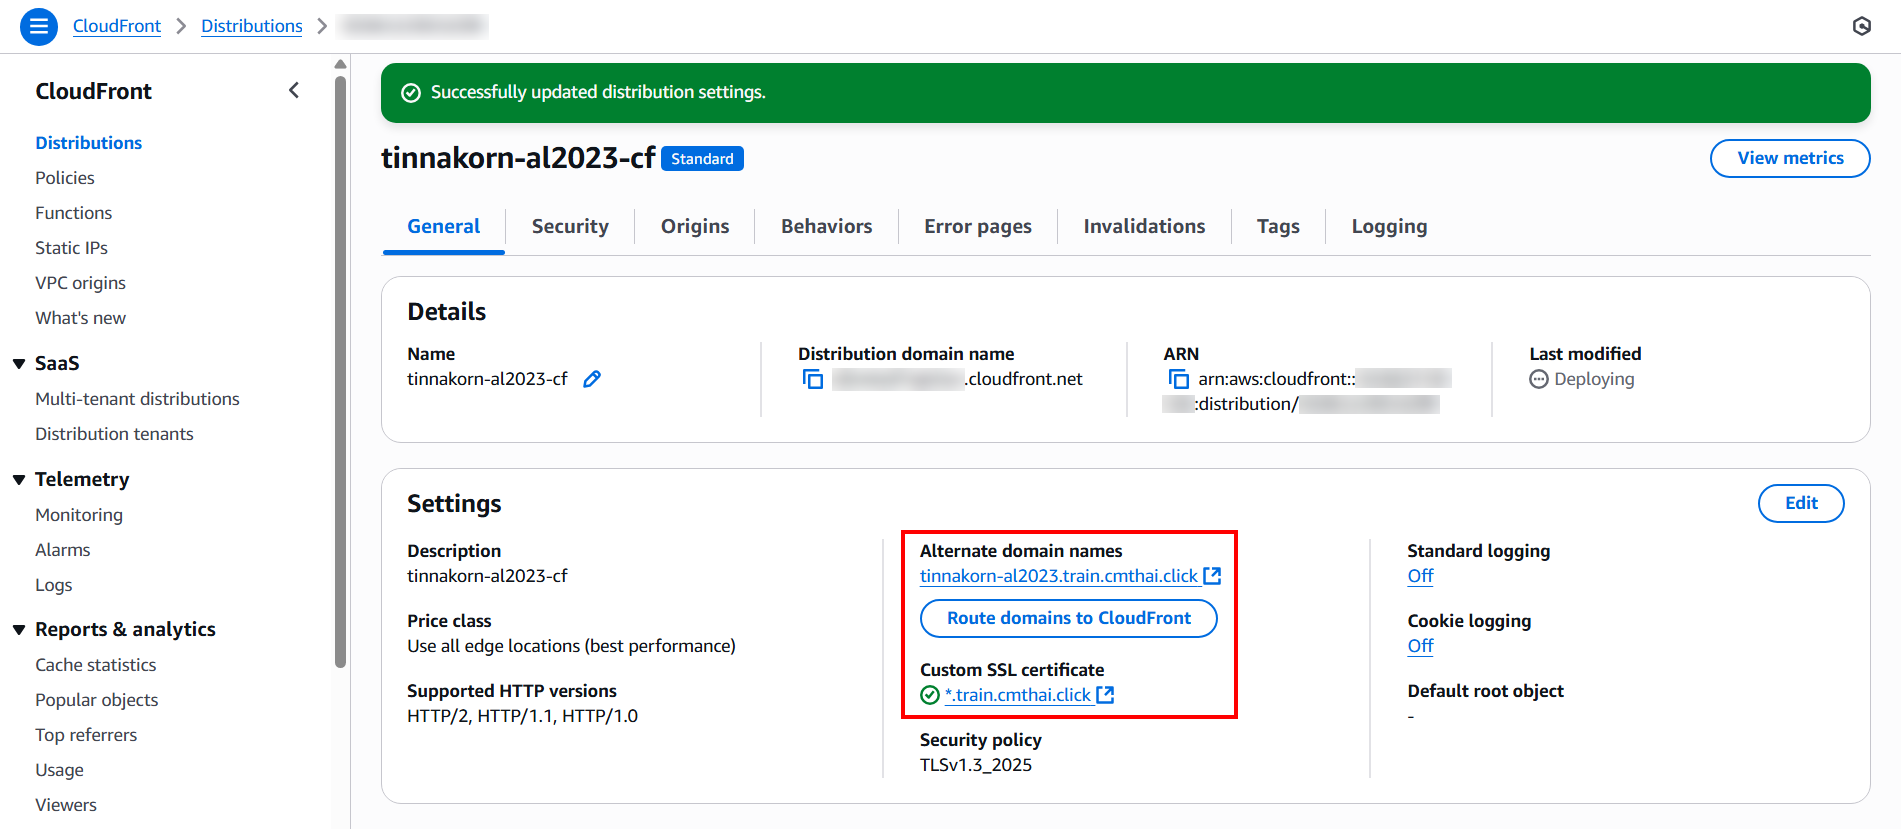Screen dimensions: 1901x829
Task: Click the View metrics button
Action: pyautogui.click(x=1790, y=158)
